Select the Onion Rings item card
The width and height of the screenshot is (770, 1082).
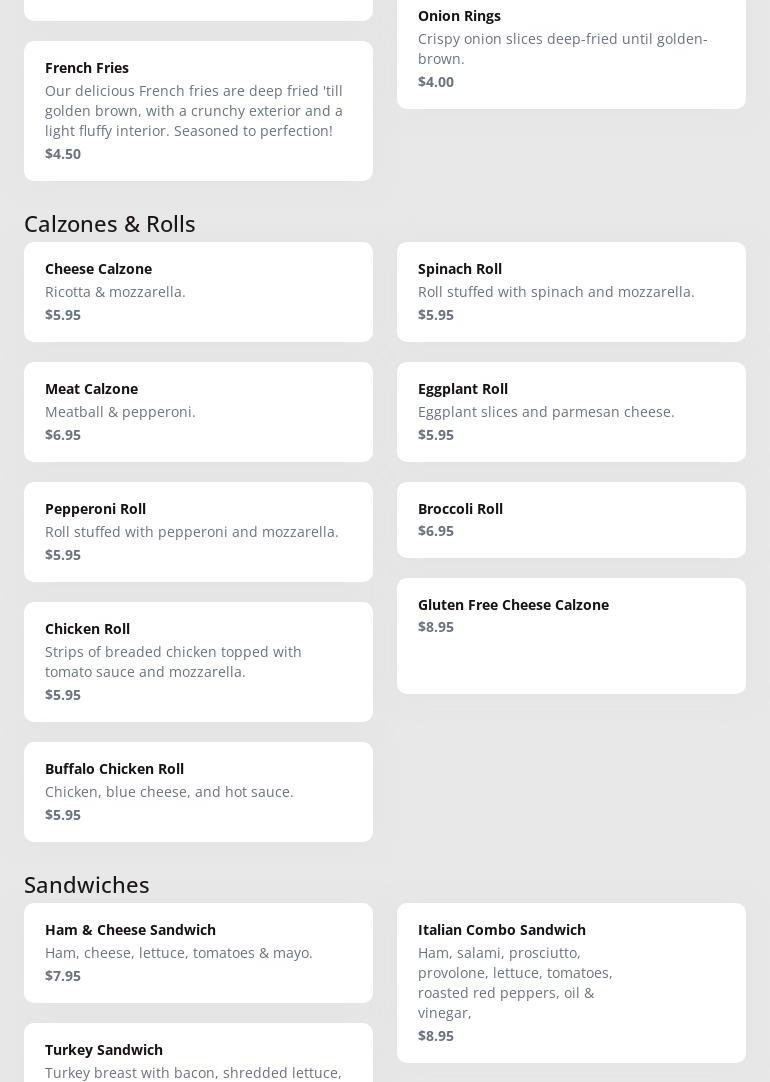coord(571,50)
